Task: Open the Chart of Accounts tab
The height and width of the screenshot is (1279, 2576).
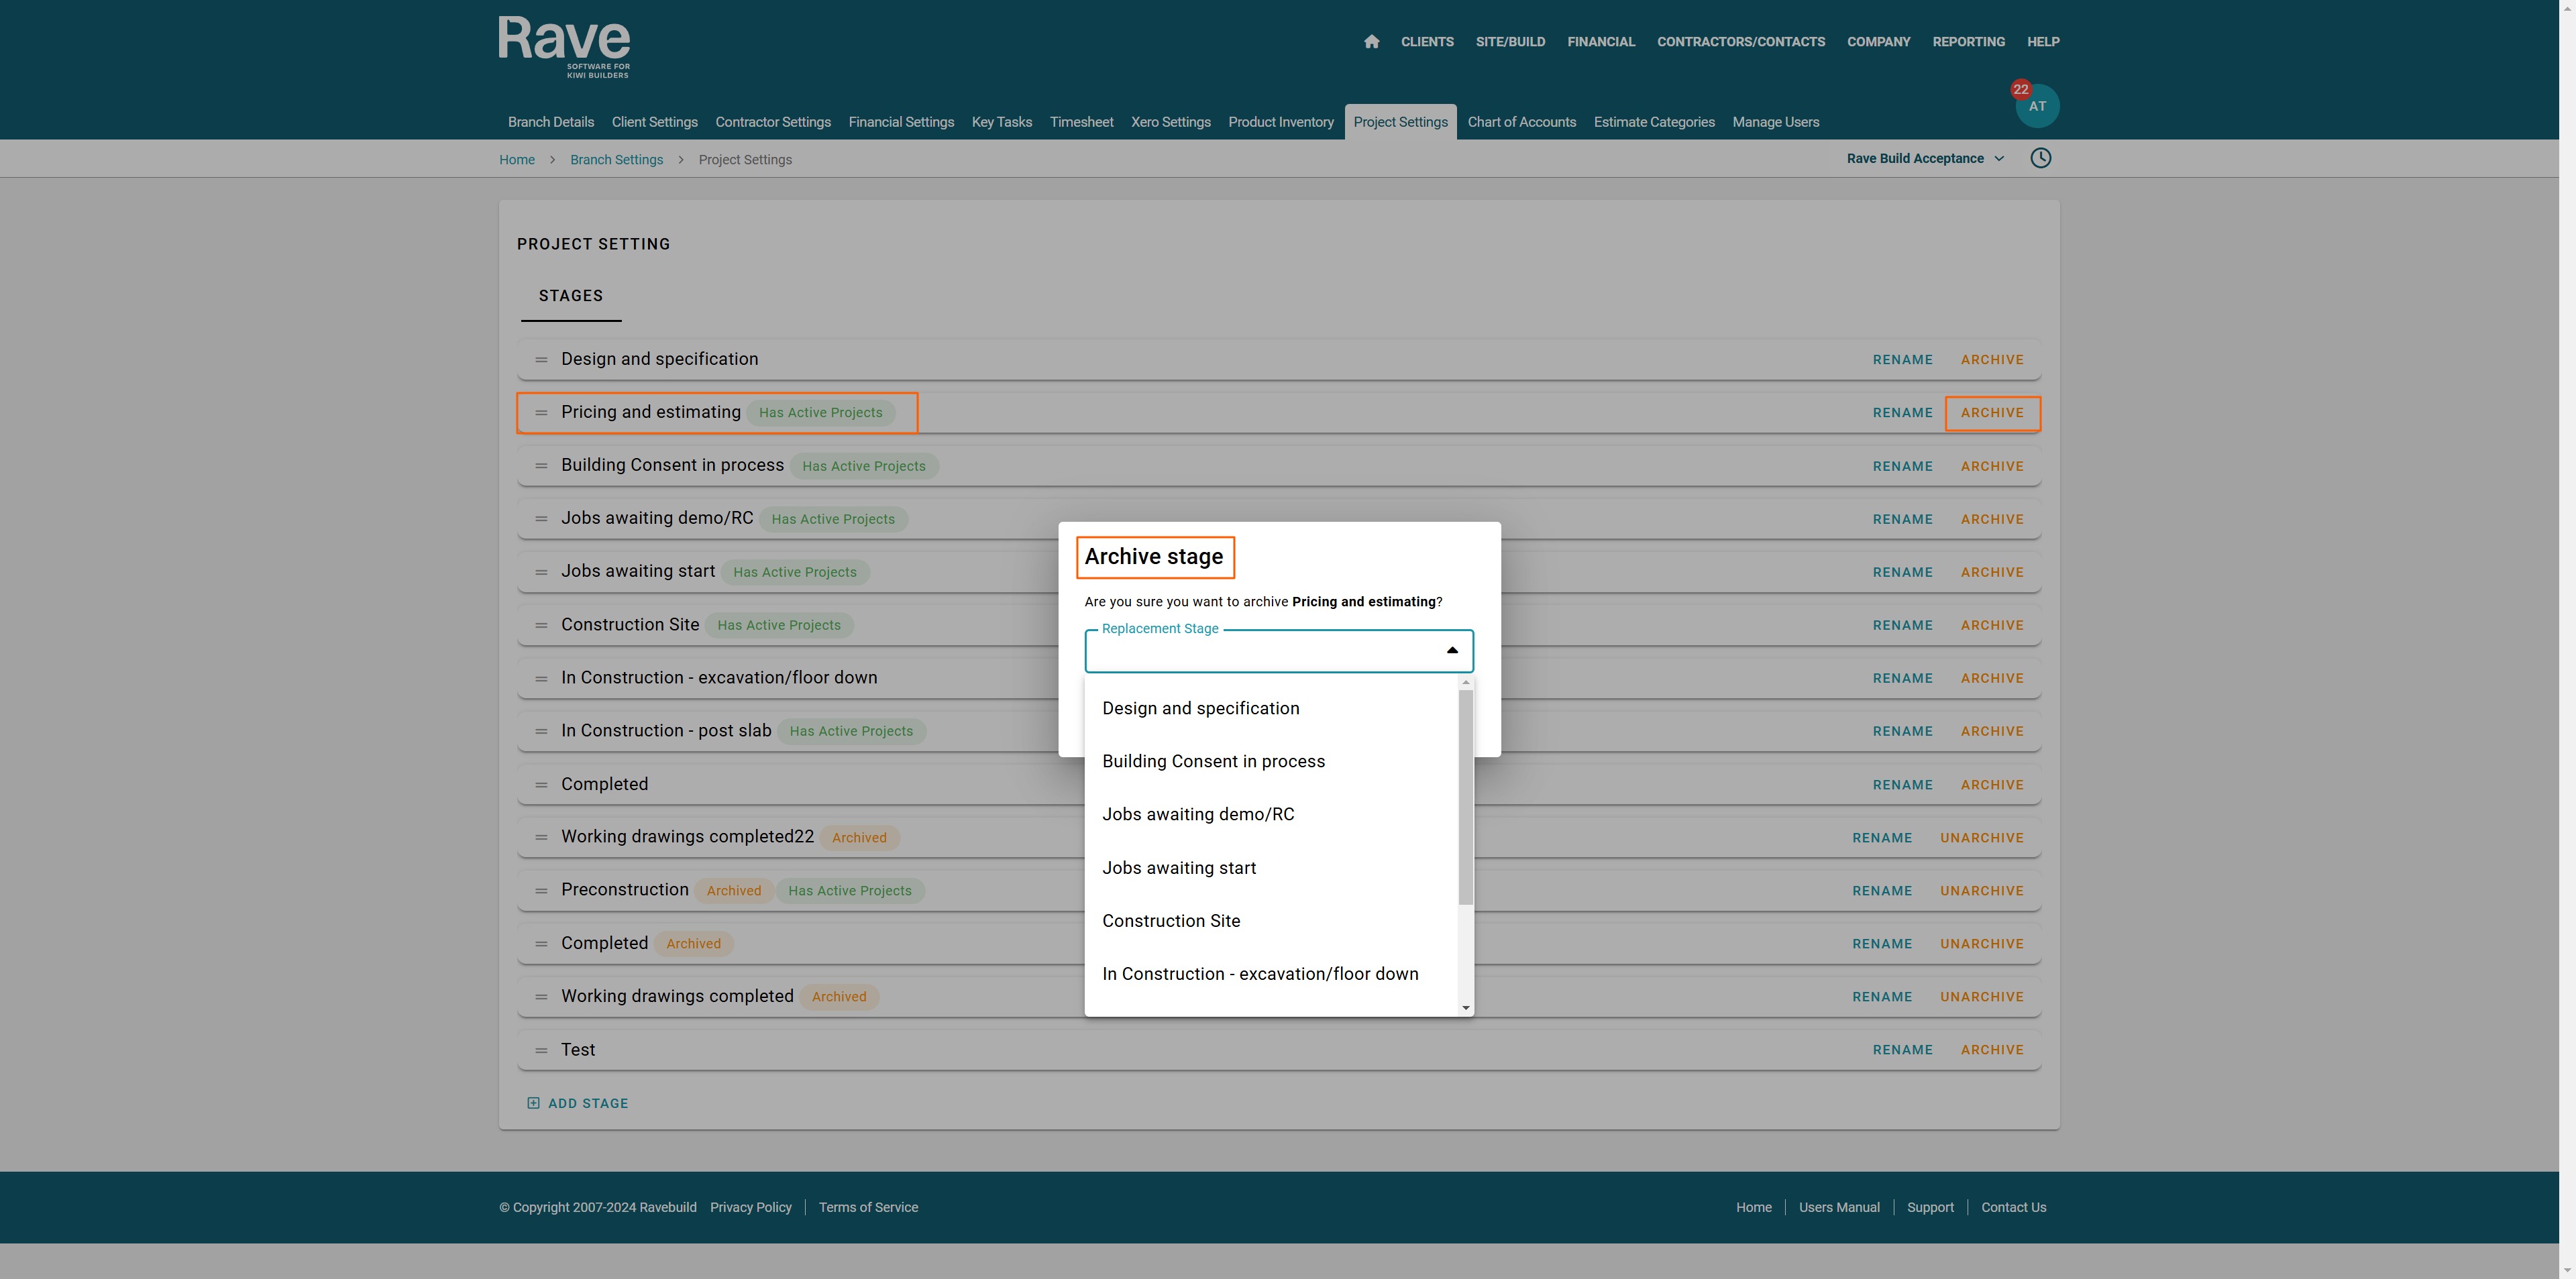Action: pyautogui.click(x=1521, y=122)
